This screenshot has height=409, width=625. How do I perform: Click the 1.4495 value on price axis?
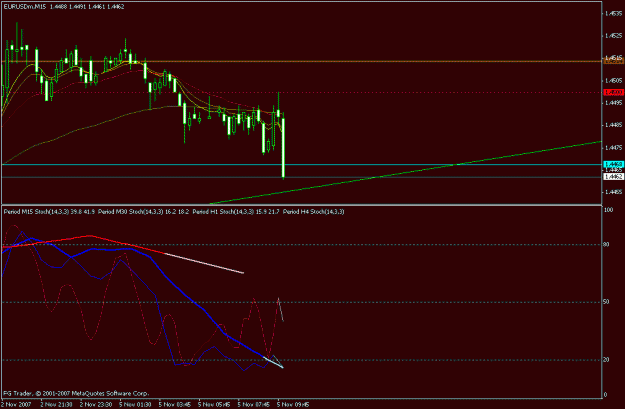[x=613, y=103]
